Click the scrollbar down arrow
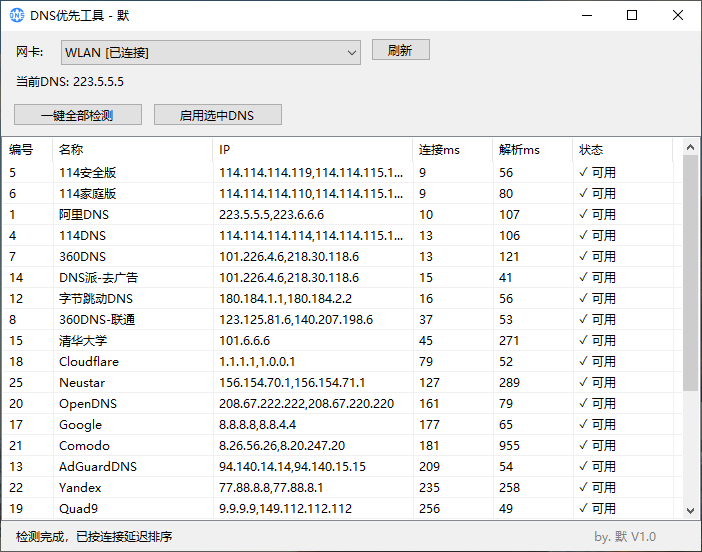 (690, 510)
